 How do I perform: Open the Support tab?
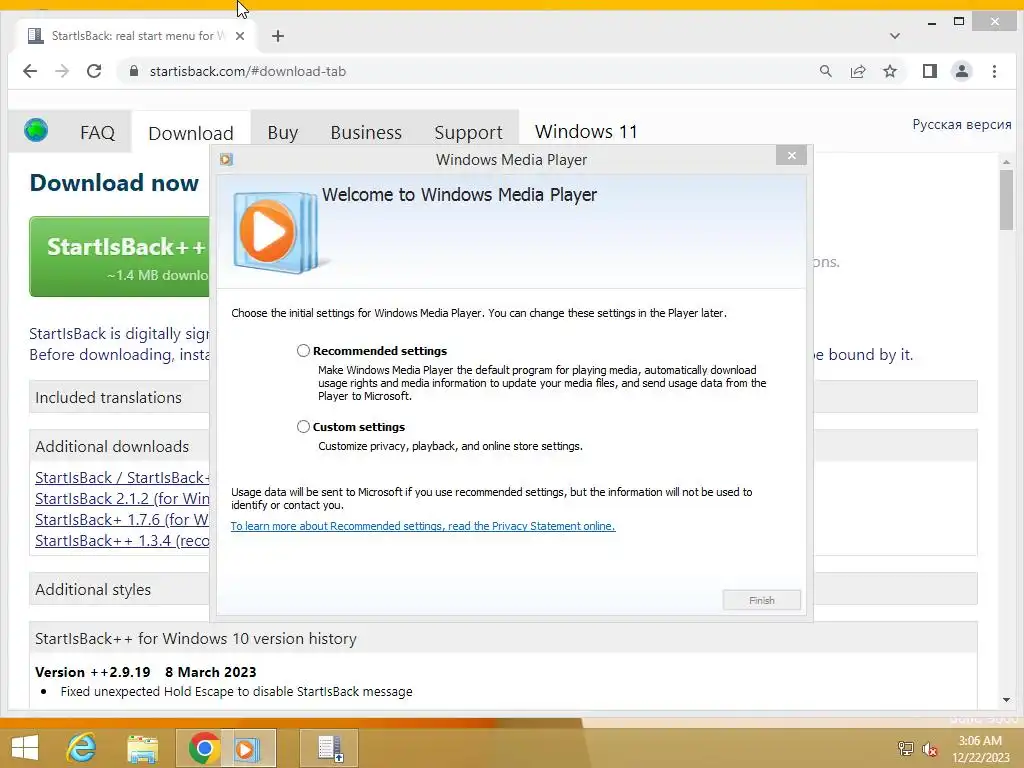click(x=468, y=133)
